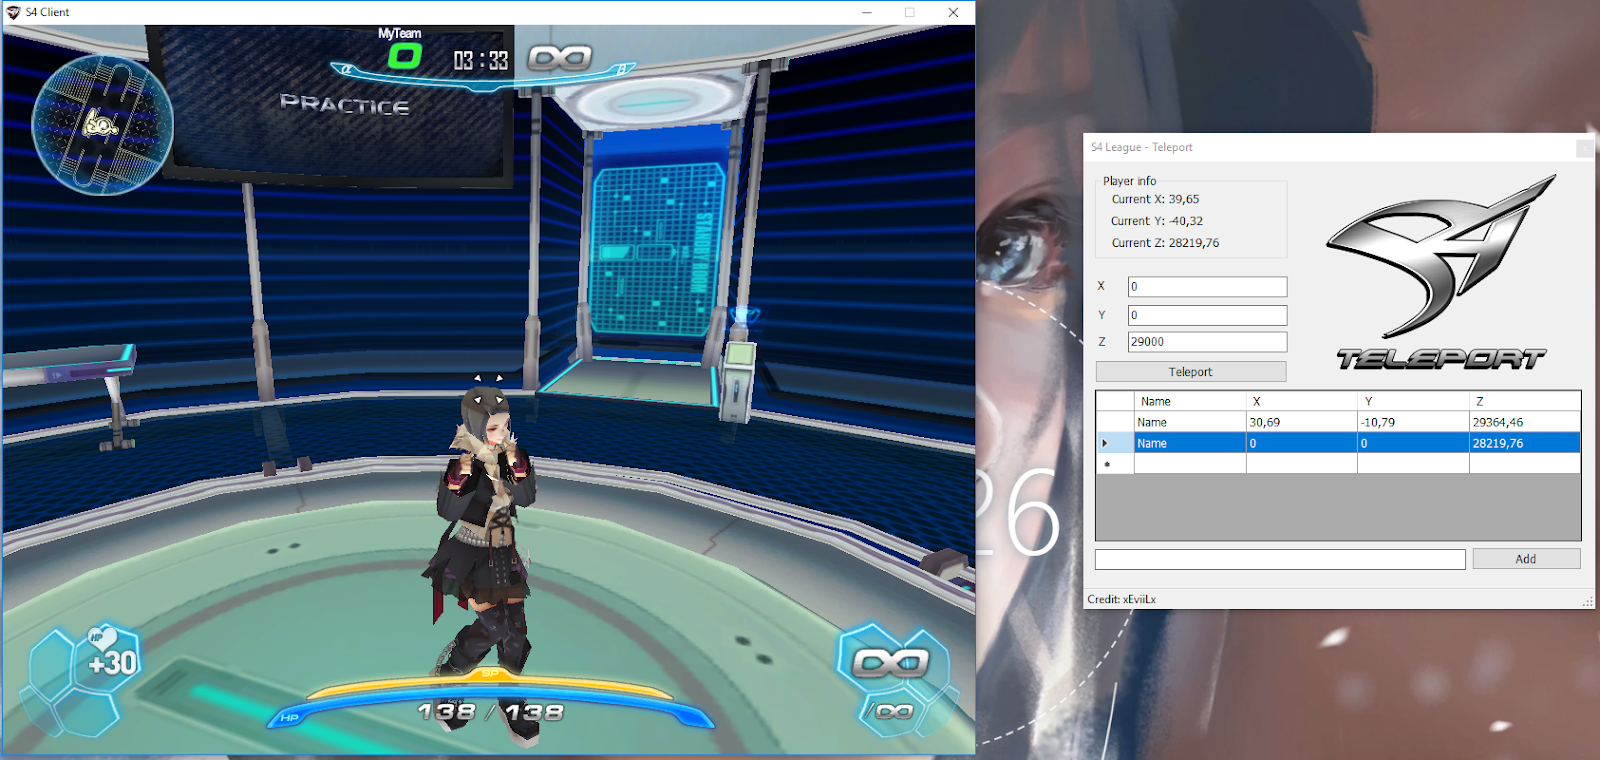Click the large infinity ammo icon
Viewport: 1600px width, 760px height.
[x=890, y=662]
